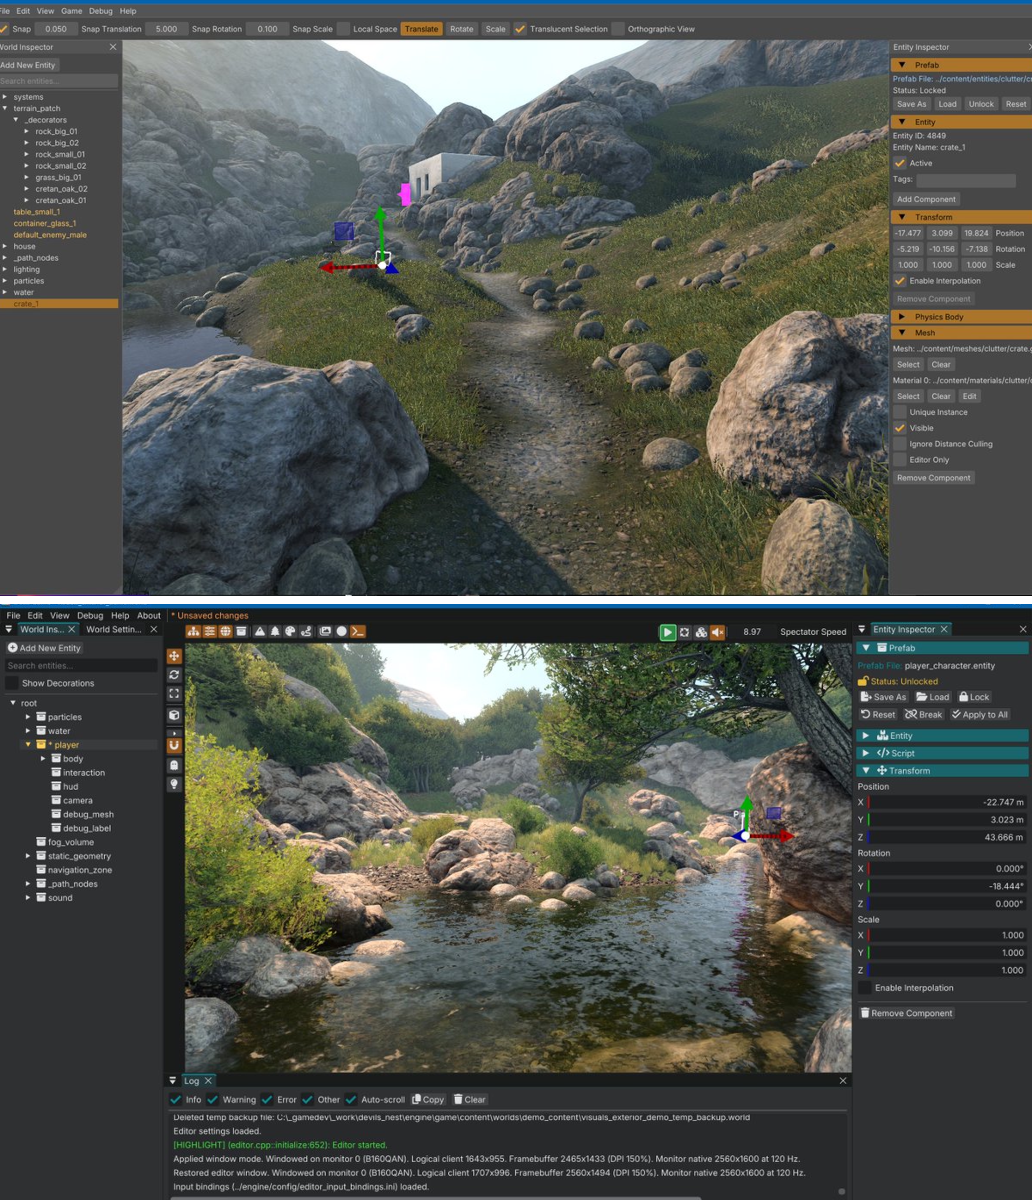Click the lower Search entities field
Viewport: 1032px width, 1200px height.
(x=80, y=666)
